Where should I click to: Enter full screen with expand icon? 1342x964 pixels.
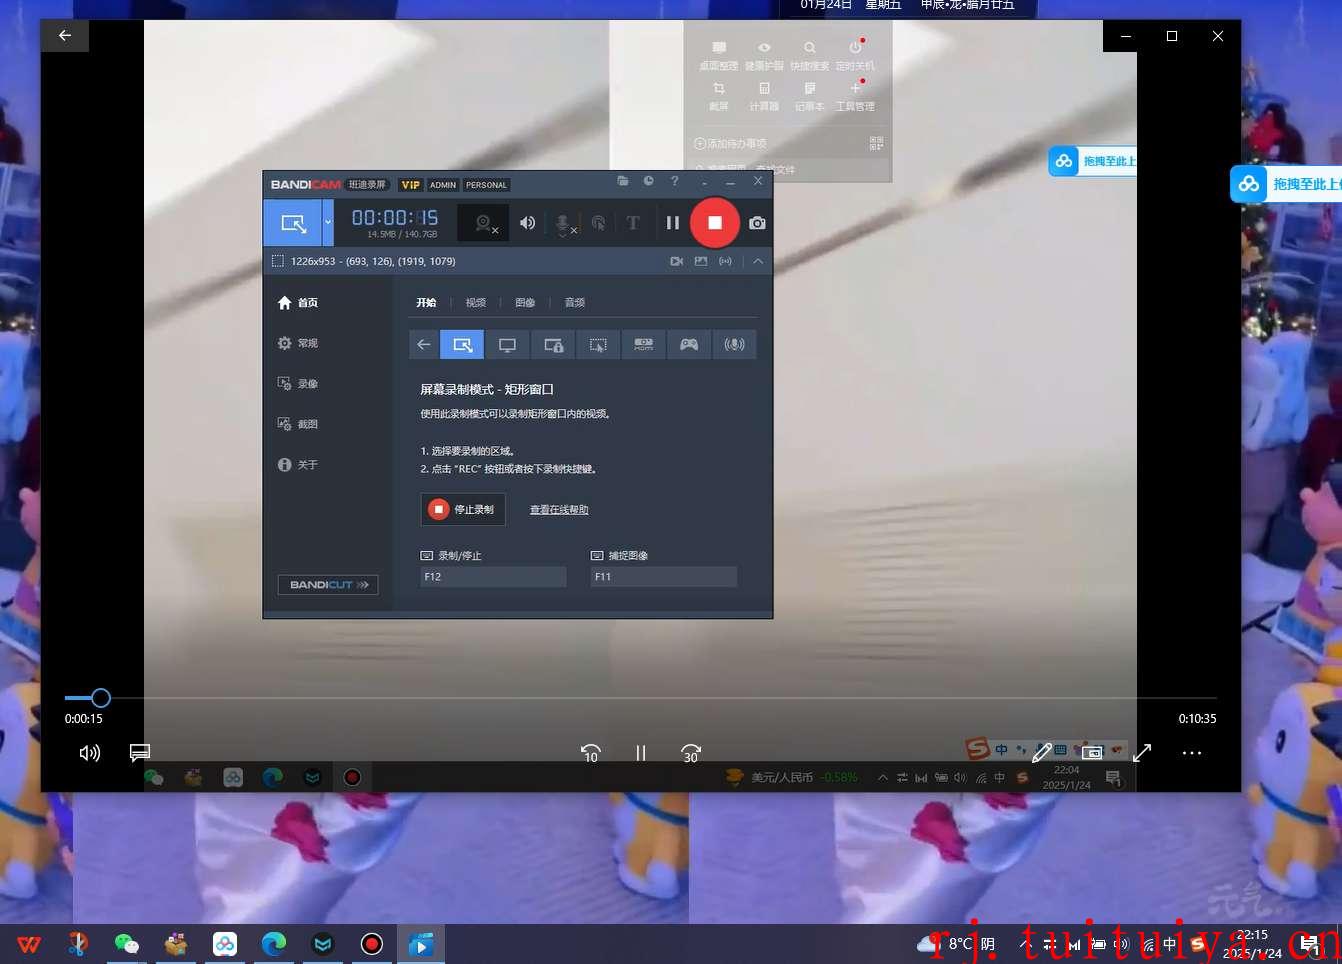pos(1142,753)
